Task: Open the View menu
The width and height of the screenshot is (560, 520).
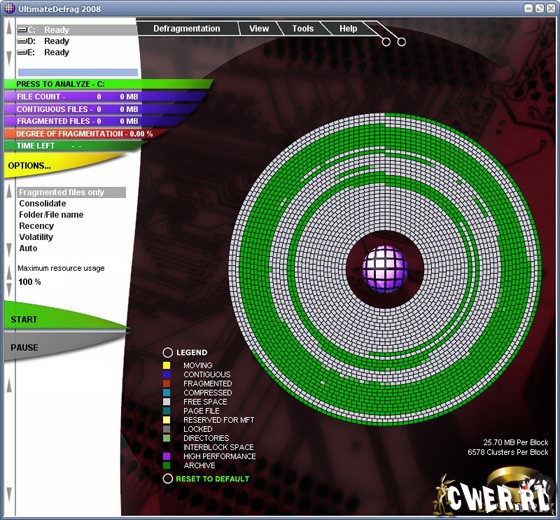Action: click(x=259, y=29)
